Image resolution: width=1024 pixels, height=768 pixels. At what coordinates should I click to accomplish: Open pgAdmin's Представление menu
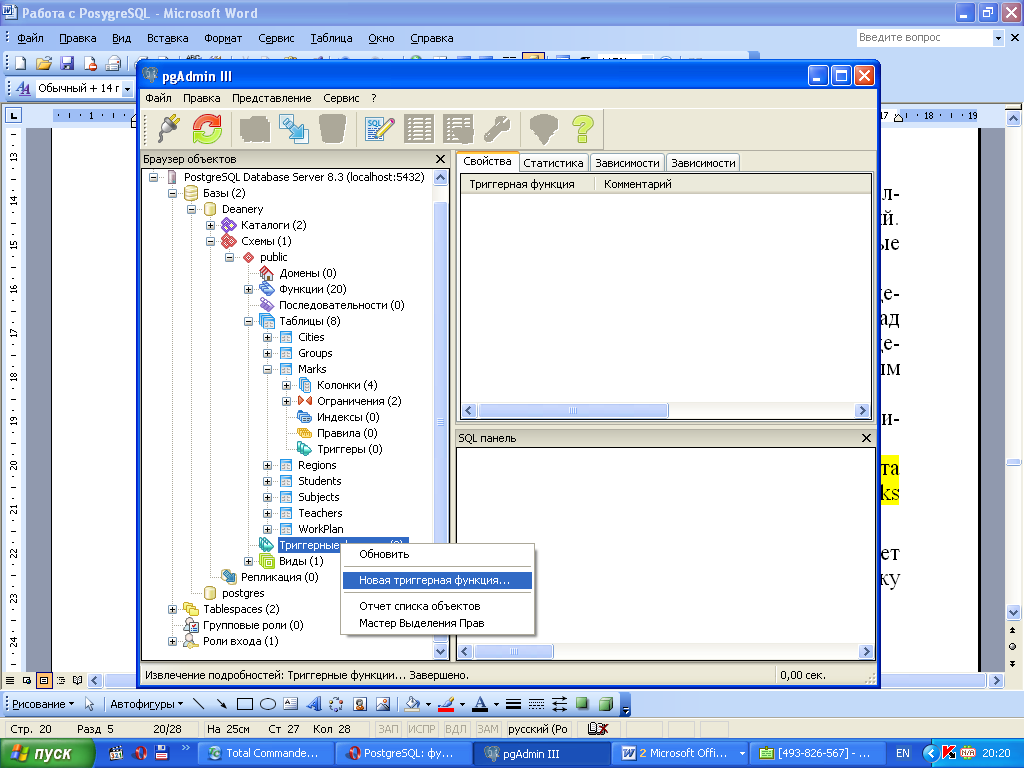(x=272, y=98)
